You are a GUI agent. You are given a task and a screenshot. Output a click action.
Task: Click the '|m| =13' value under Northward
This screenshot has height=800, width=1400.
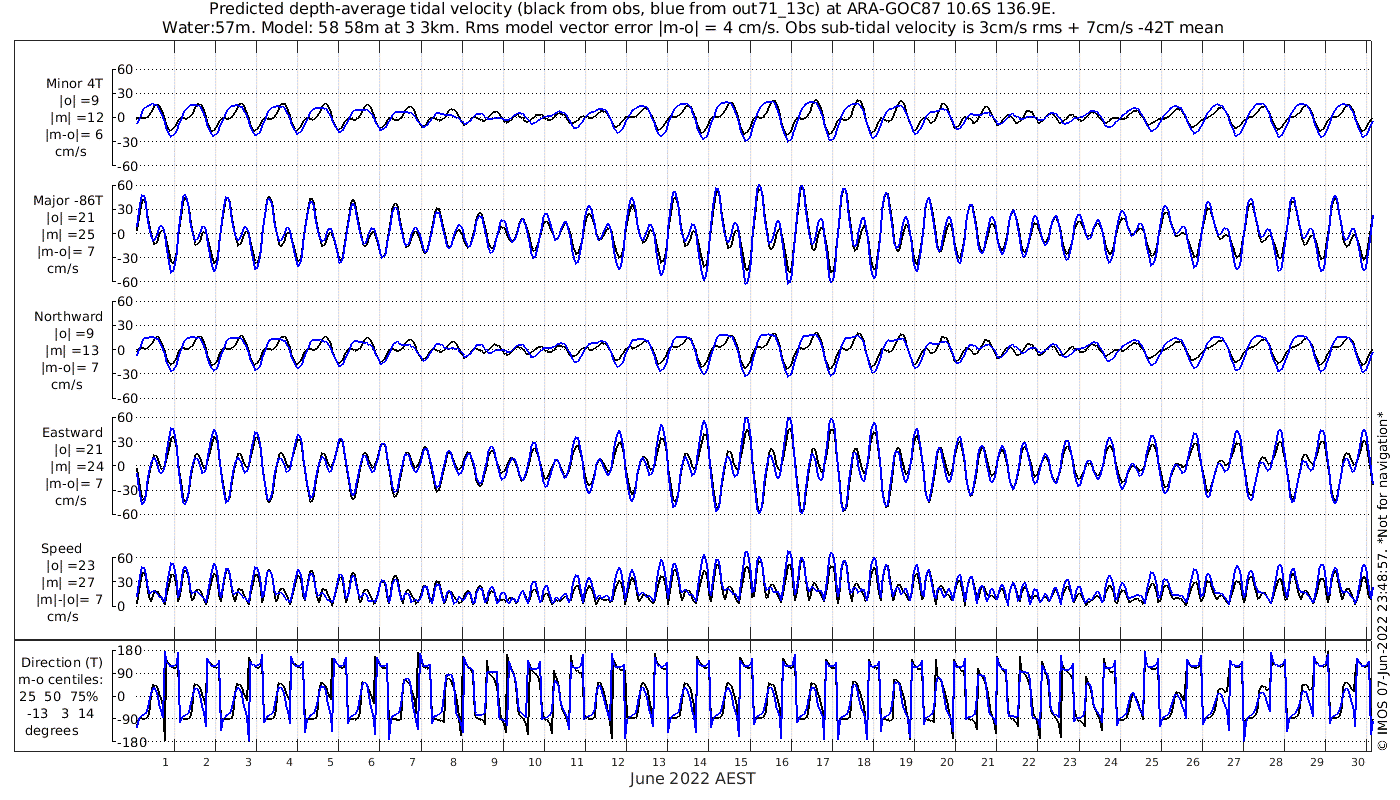pyautogui.click(x=74, y=351)
